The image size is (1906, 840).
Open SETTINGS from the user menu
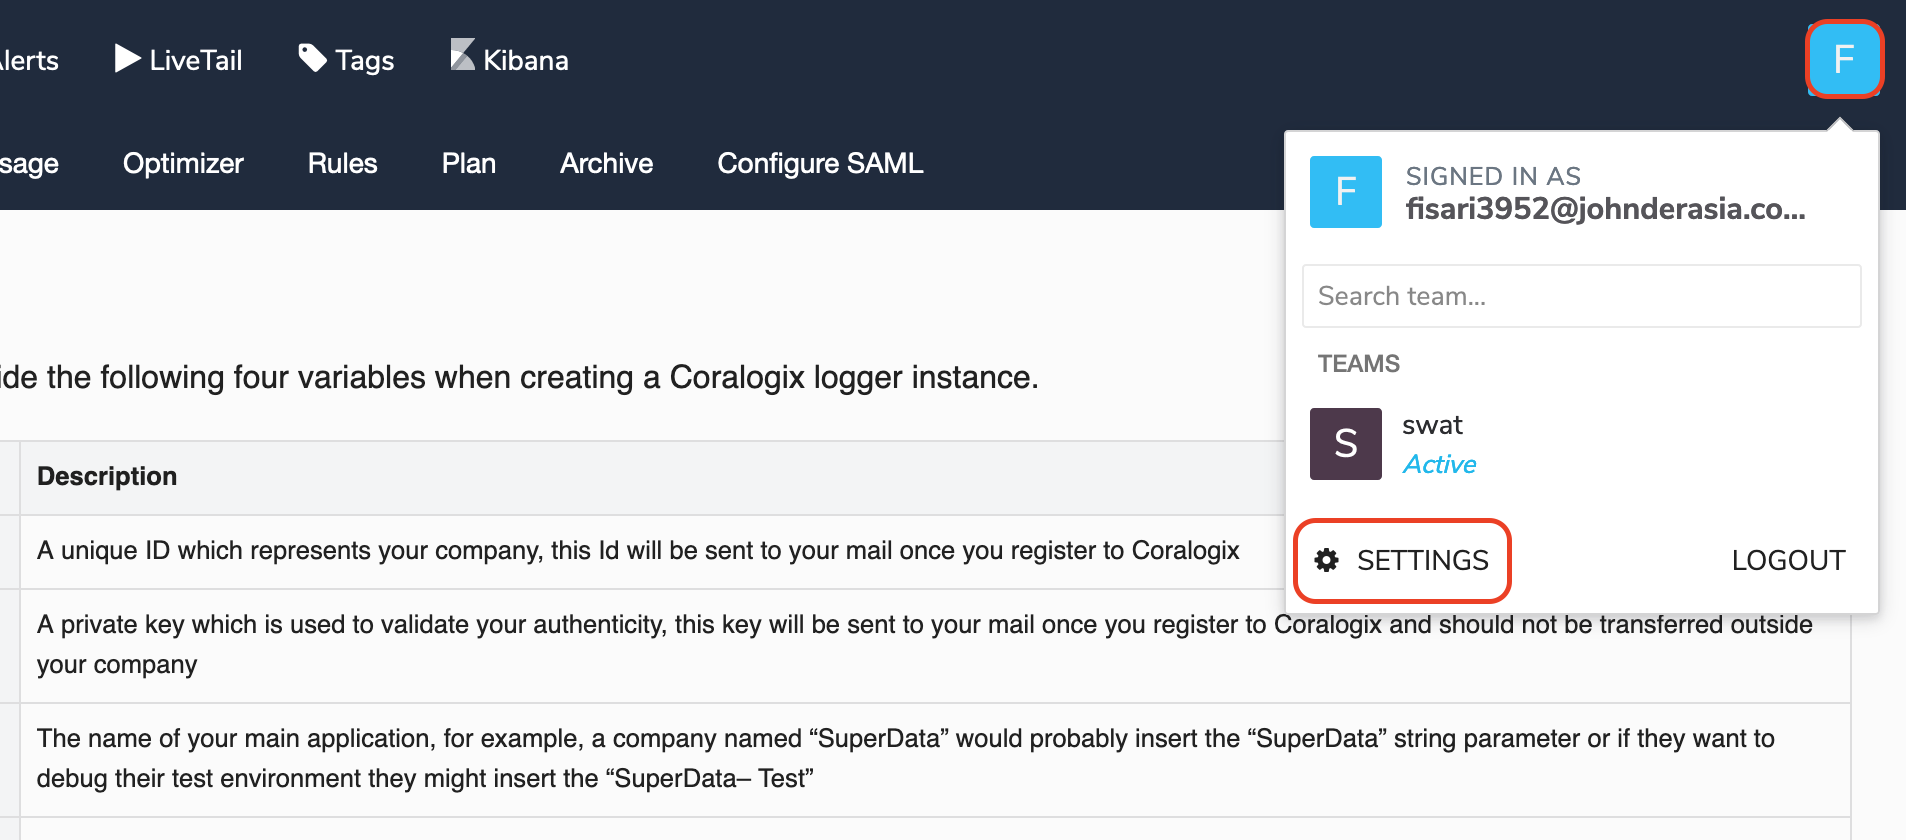click(1421, 560)
